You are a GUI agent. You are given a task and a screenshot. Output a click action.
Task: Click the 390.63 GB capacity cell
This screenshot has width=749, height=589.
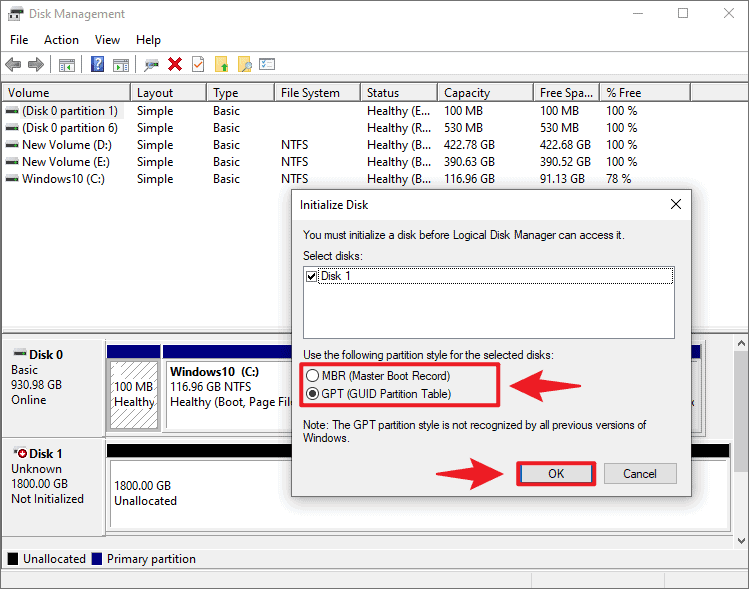click(x=470, y=162)
